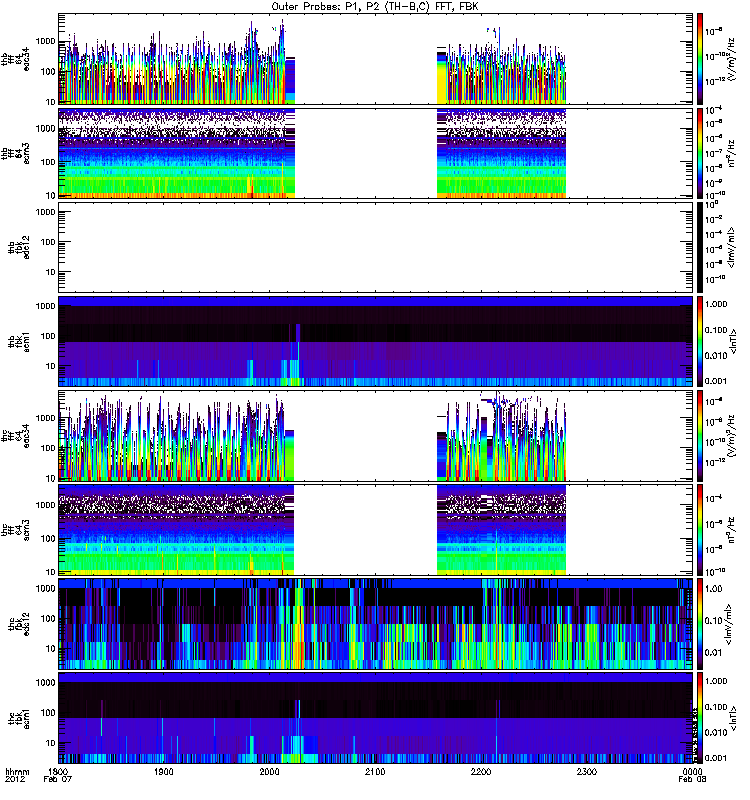Click the 'thc fbk scm1' y-axis label
The width and height of the screenshot is (750, 800).
pyautogui.click(x=19, y=718)
